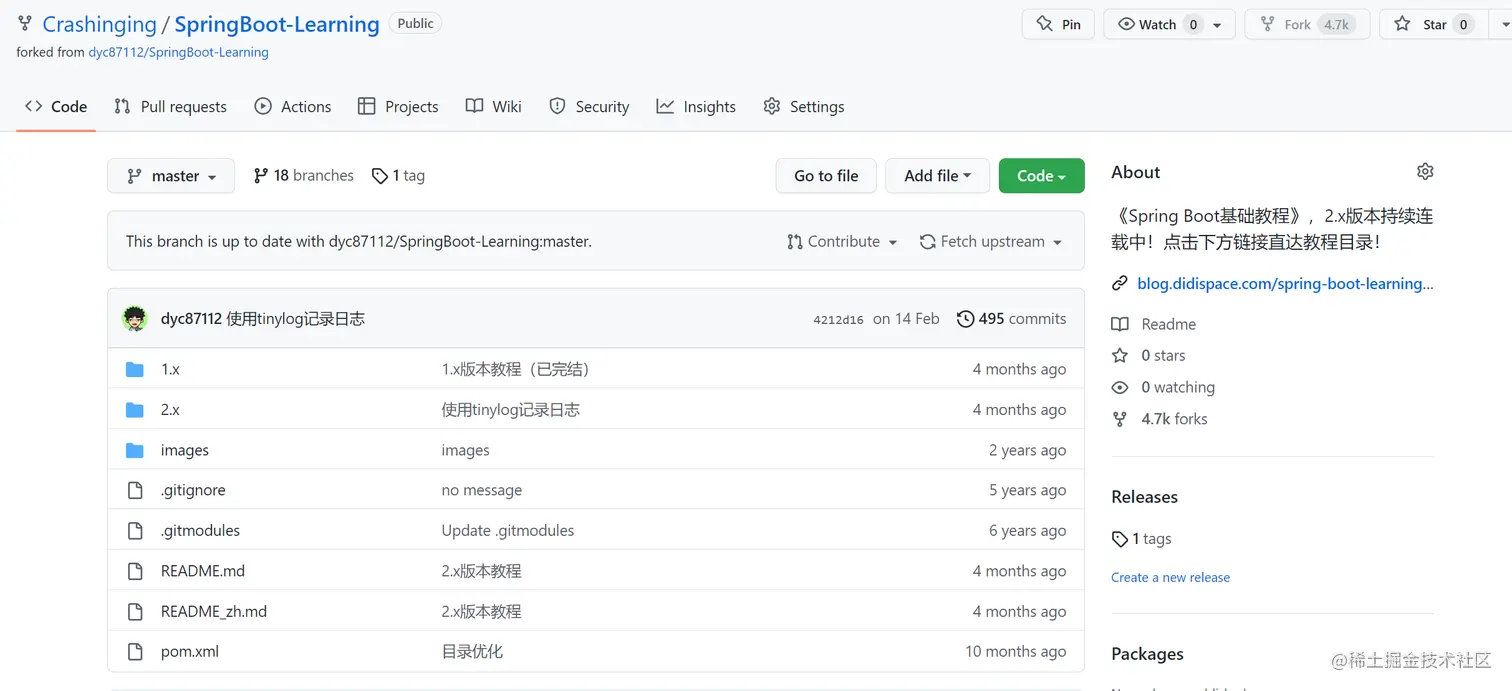
Task: Open the green Code dropdown
Action: point(1041,176)
